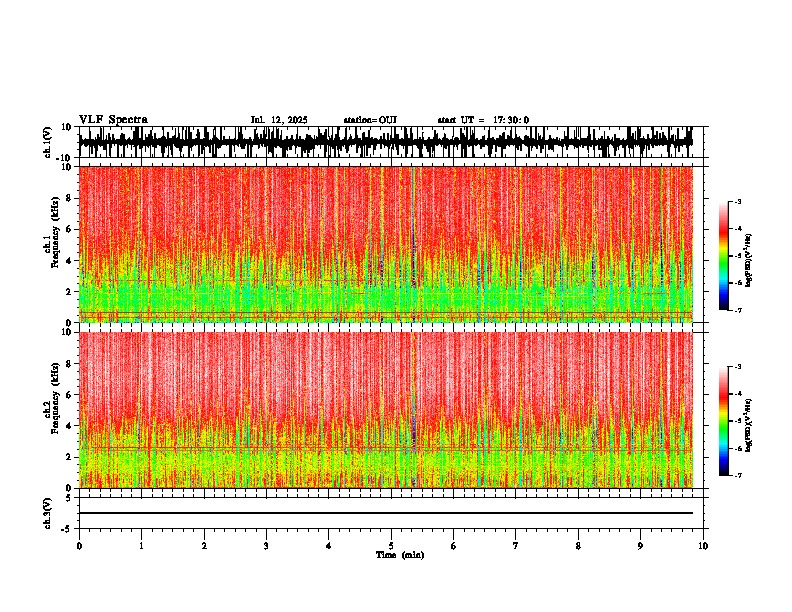The width and height of the screenshot is (792, 612).
Task: Click the "5" tick on ch.3(V) axis
Action: (x=70, y=497)
